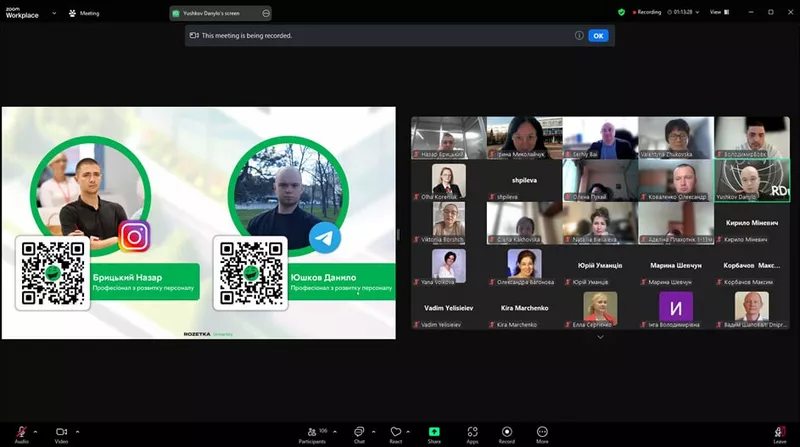Select Valentyna Zhukovska video tile
Viewport: 800px width, 447px height.
[x=676, y=138]
